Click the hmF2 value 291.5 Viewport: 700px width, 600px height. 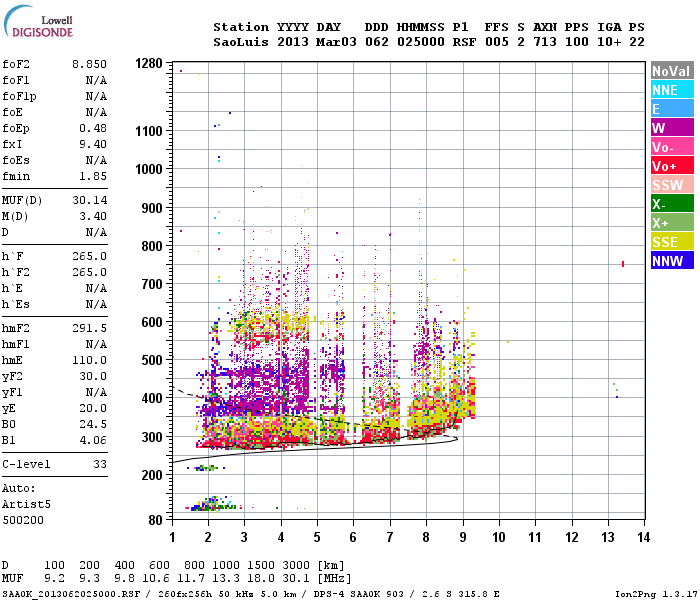click(90, 328)
